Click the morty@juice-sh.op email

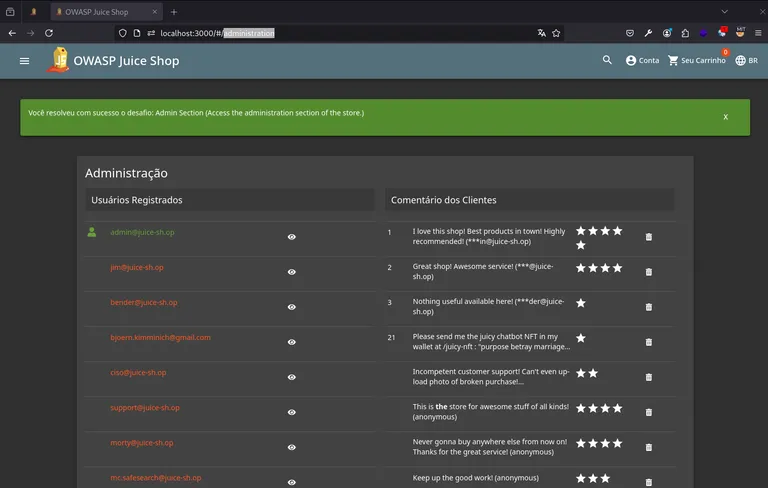click(x=142, y=443)
